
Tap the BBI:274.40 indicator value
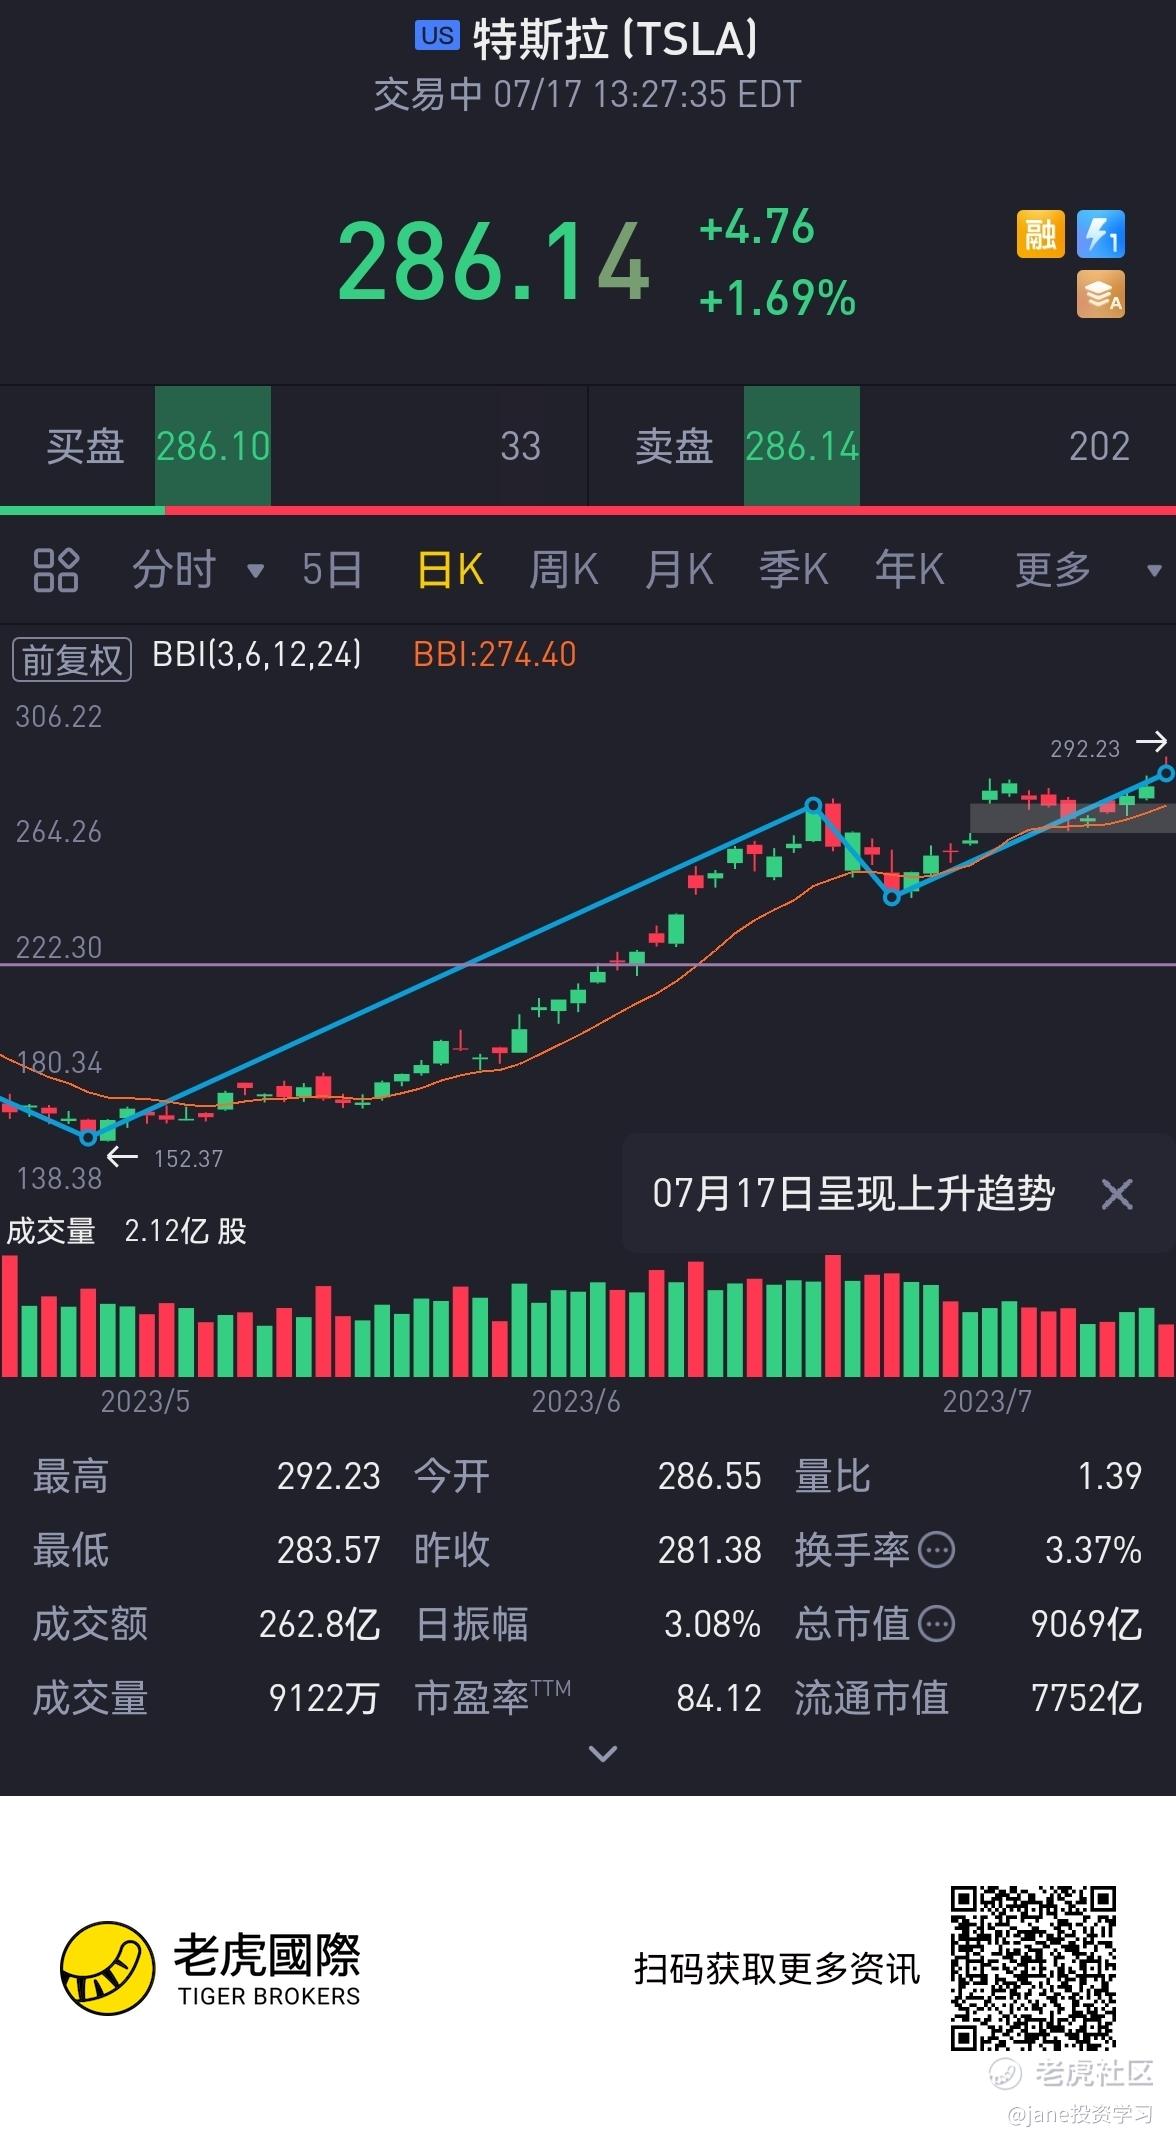coord(495,655)
